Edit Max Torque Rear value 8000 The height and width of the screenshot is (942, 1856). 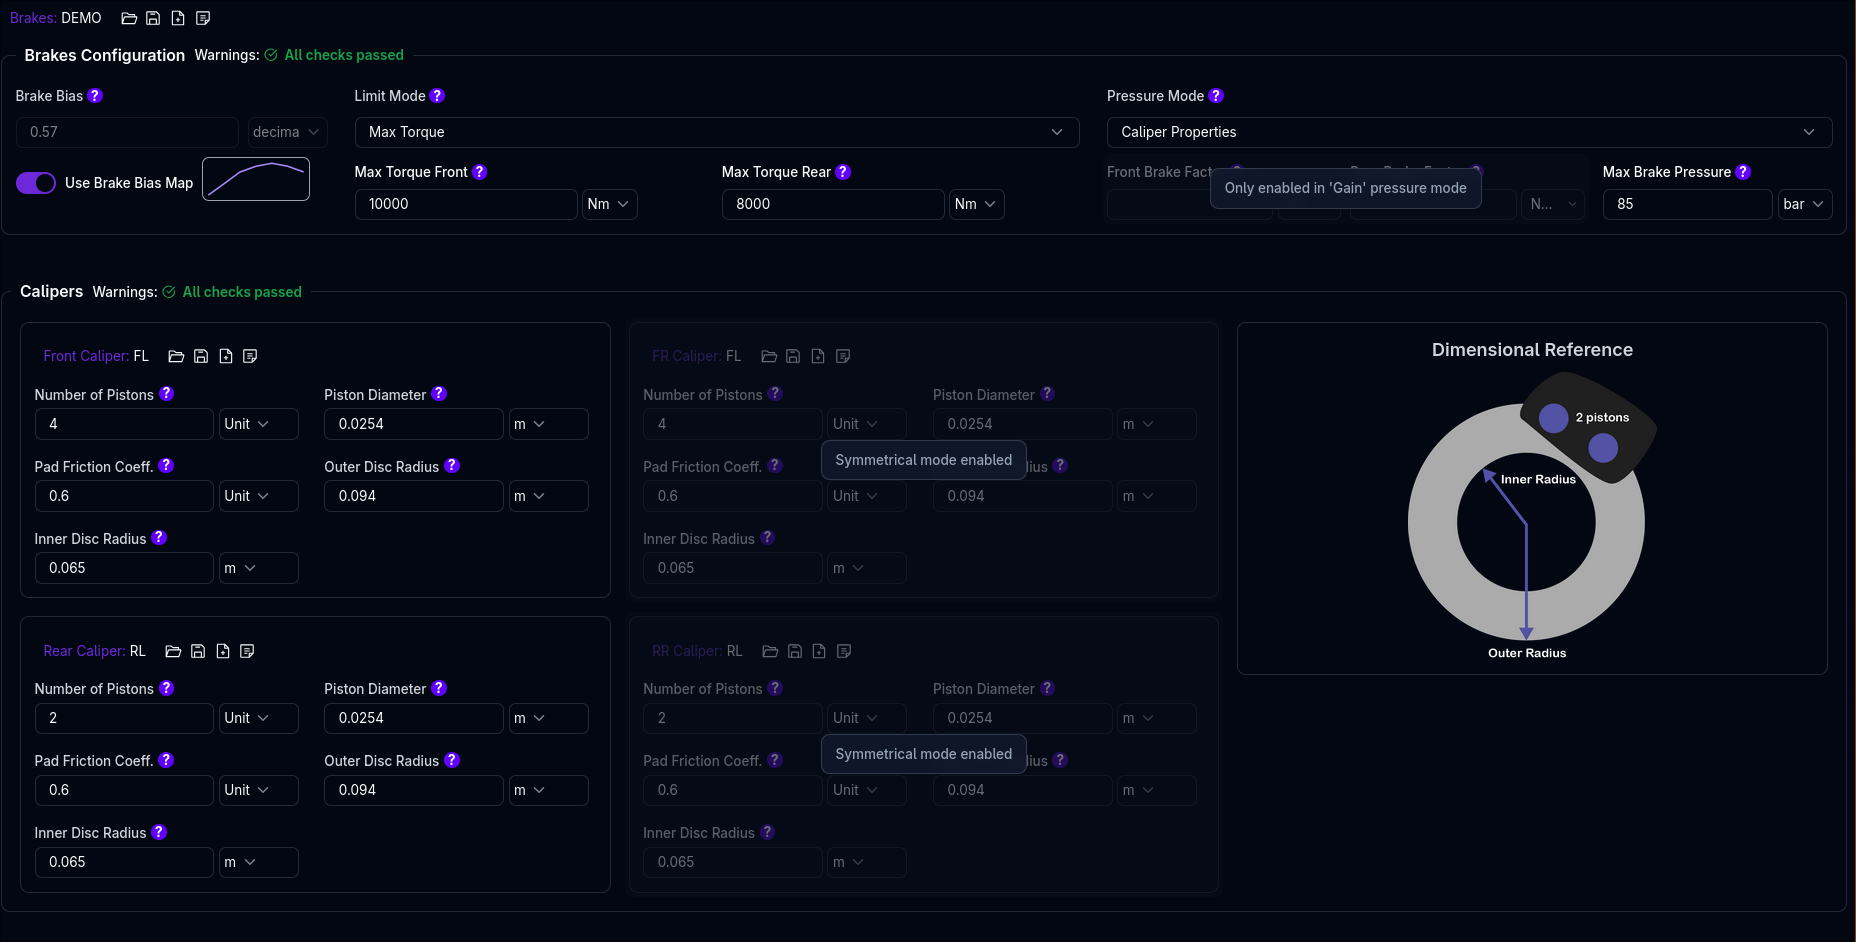833,204
